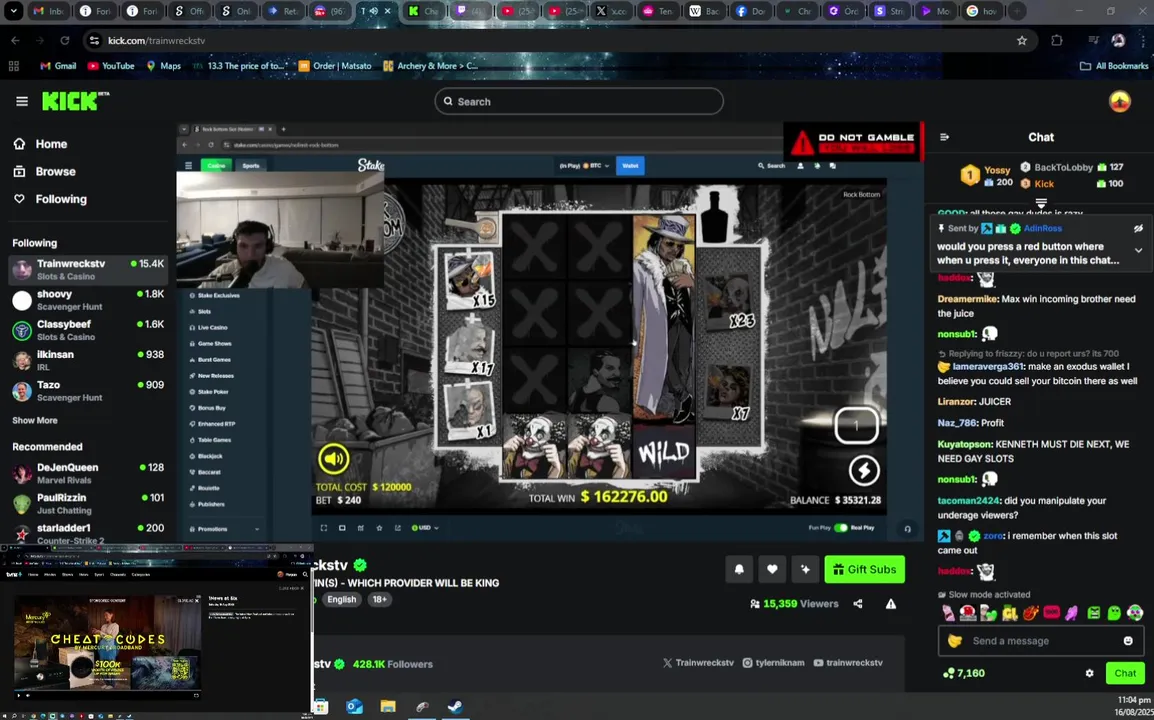Click the purple quick emote in the chat row
Viewport: 1154px width, 720px height.
coord(1072,613)
